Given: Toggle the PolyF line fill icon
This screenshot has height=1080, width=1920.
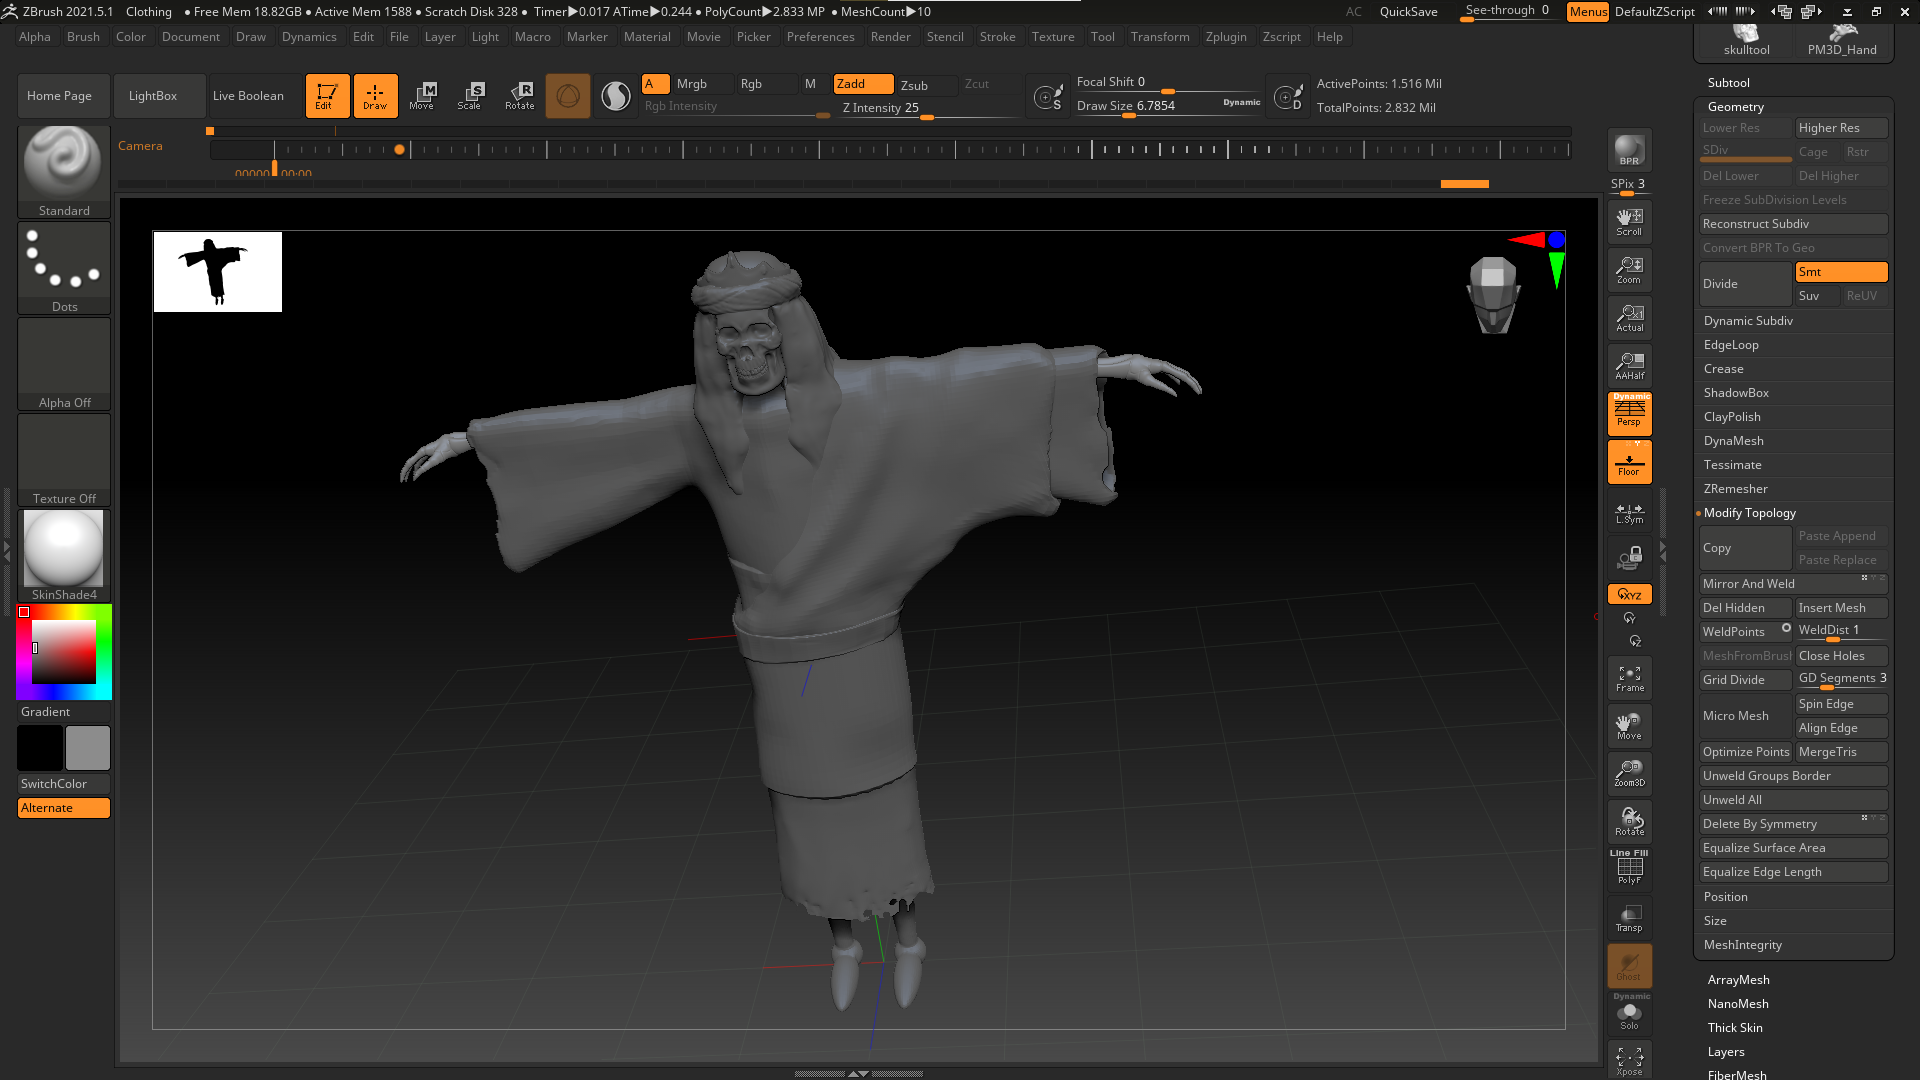Looking at the screenshot, I should tap(1629, 868).
